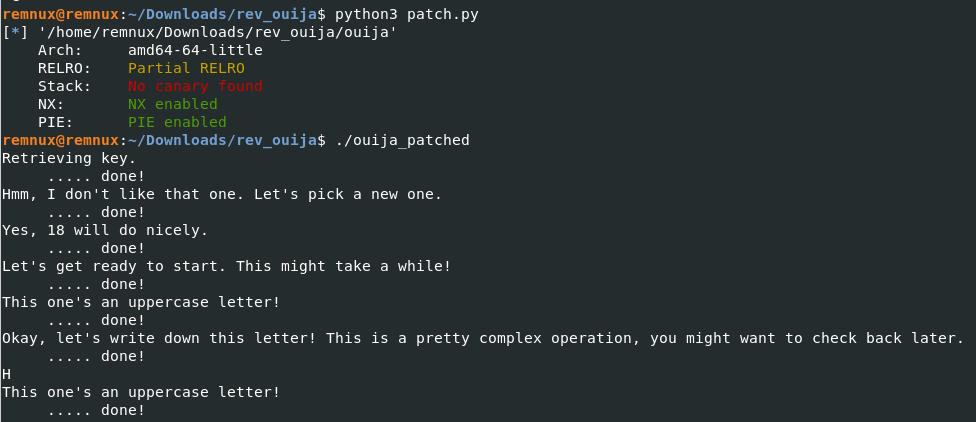Click the "Okay, let's write down this letter" line

click(x=482, y=338)
